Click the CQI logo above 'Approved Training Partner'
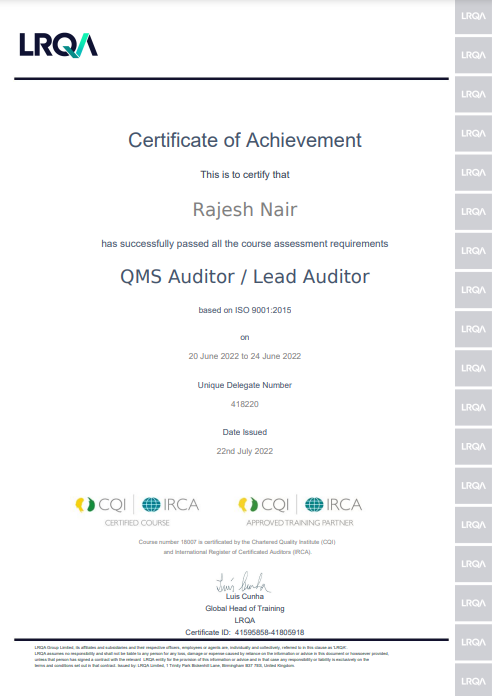Screen dimensions: 492x696 click(x=264, y=505)
